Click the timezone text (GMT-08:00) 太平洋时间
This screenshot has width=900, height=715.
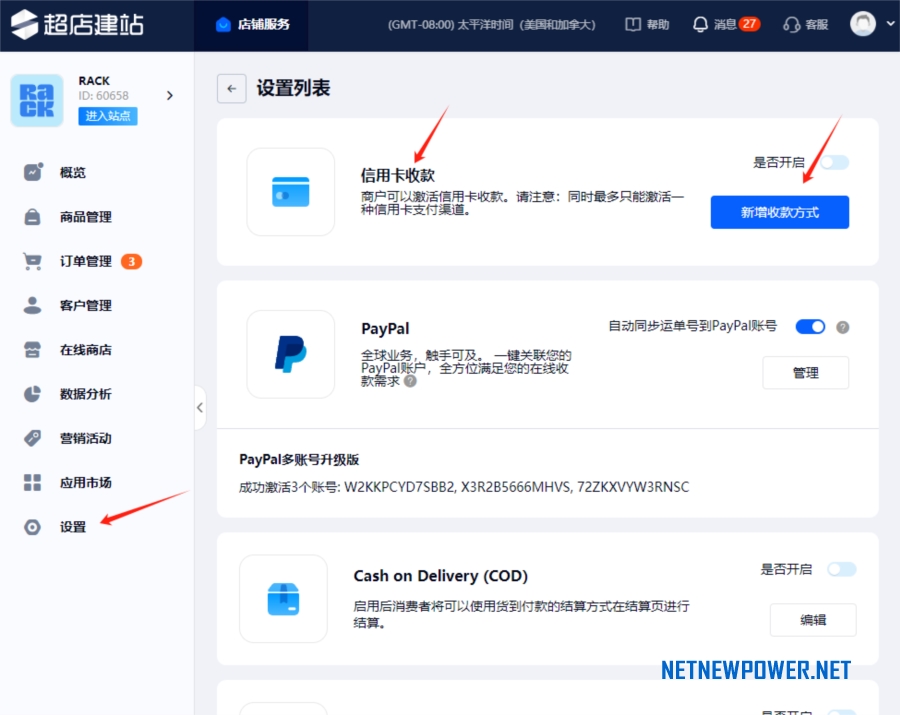(x=491, y=25)
